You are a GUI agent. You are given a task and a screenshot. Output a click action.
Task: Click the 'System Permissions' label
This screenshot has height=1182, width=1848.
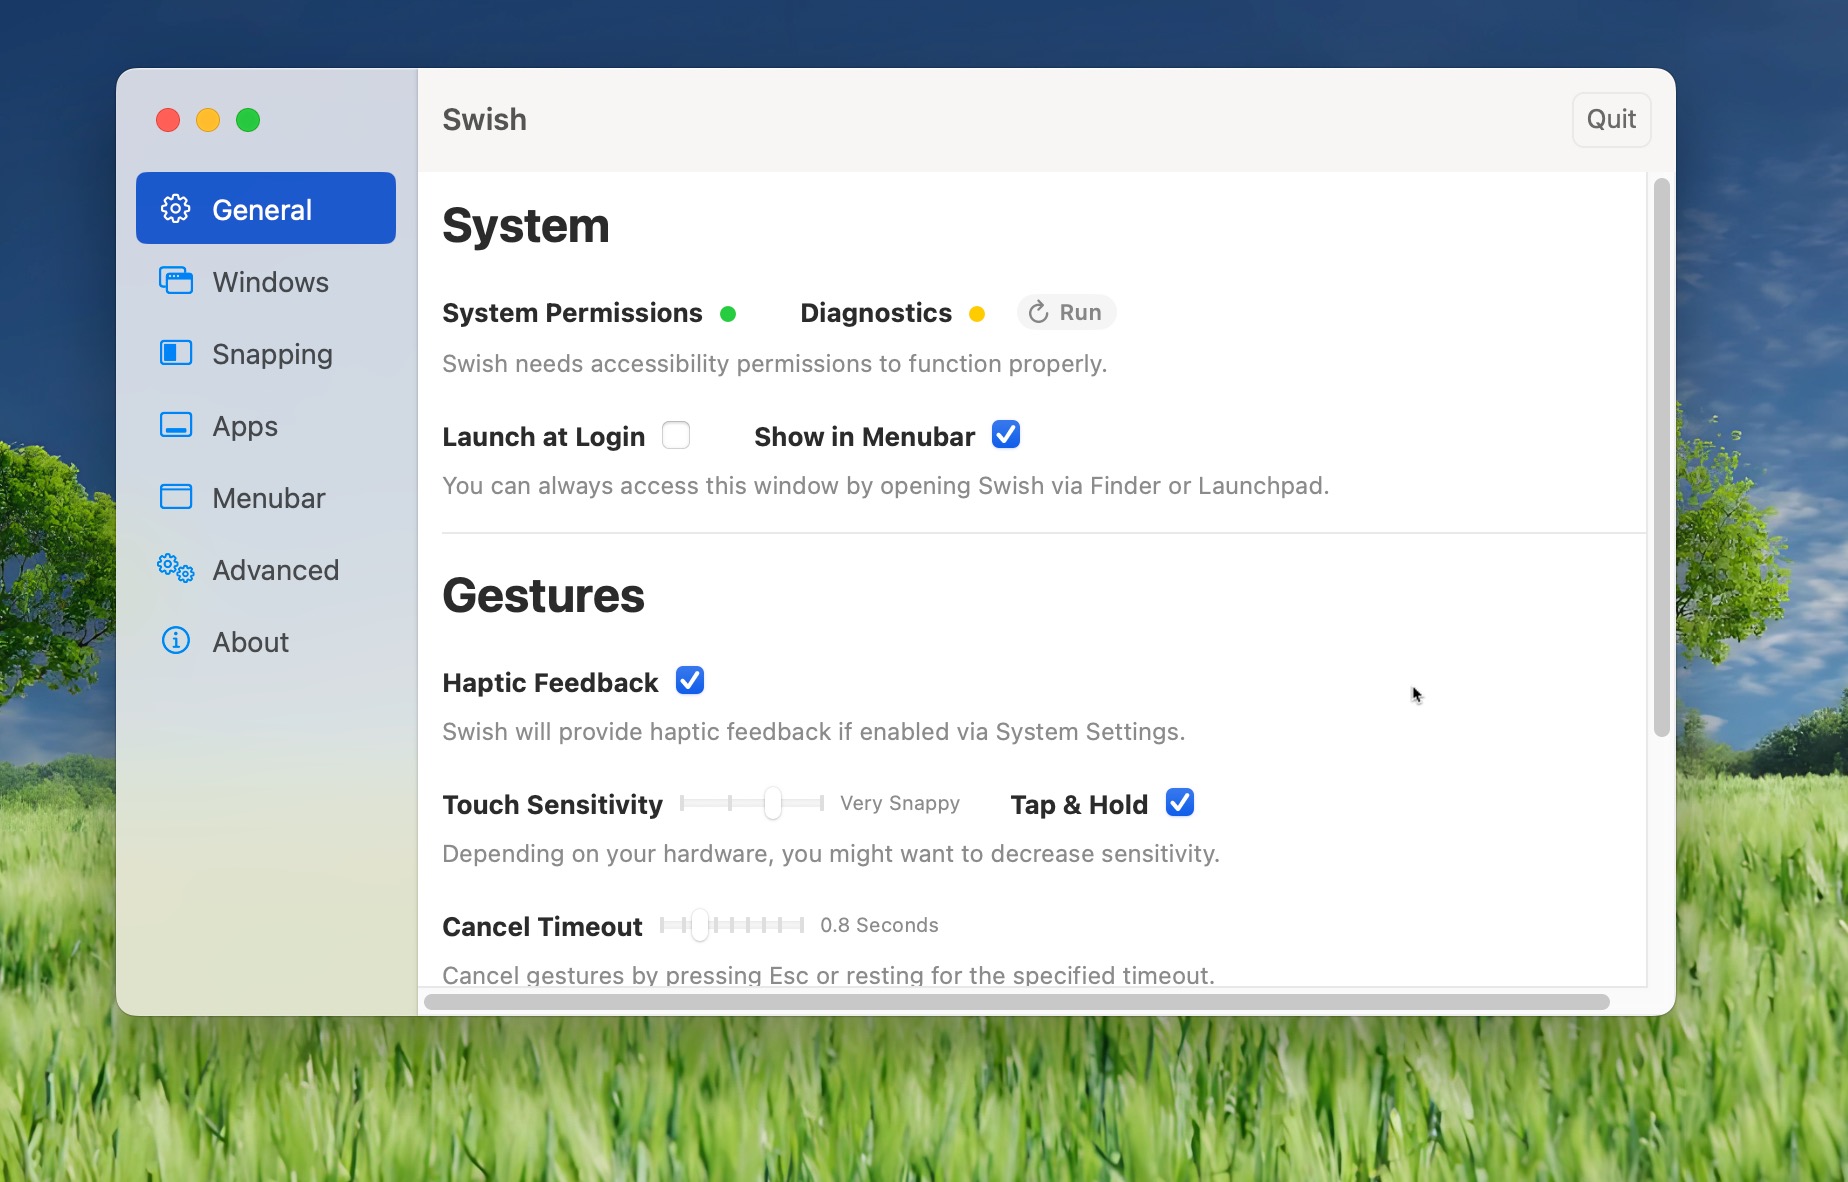(572, 313)
